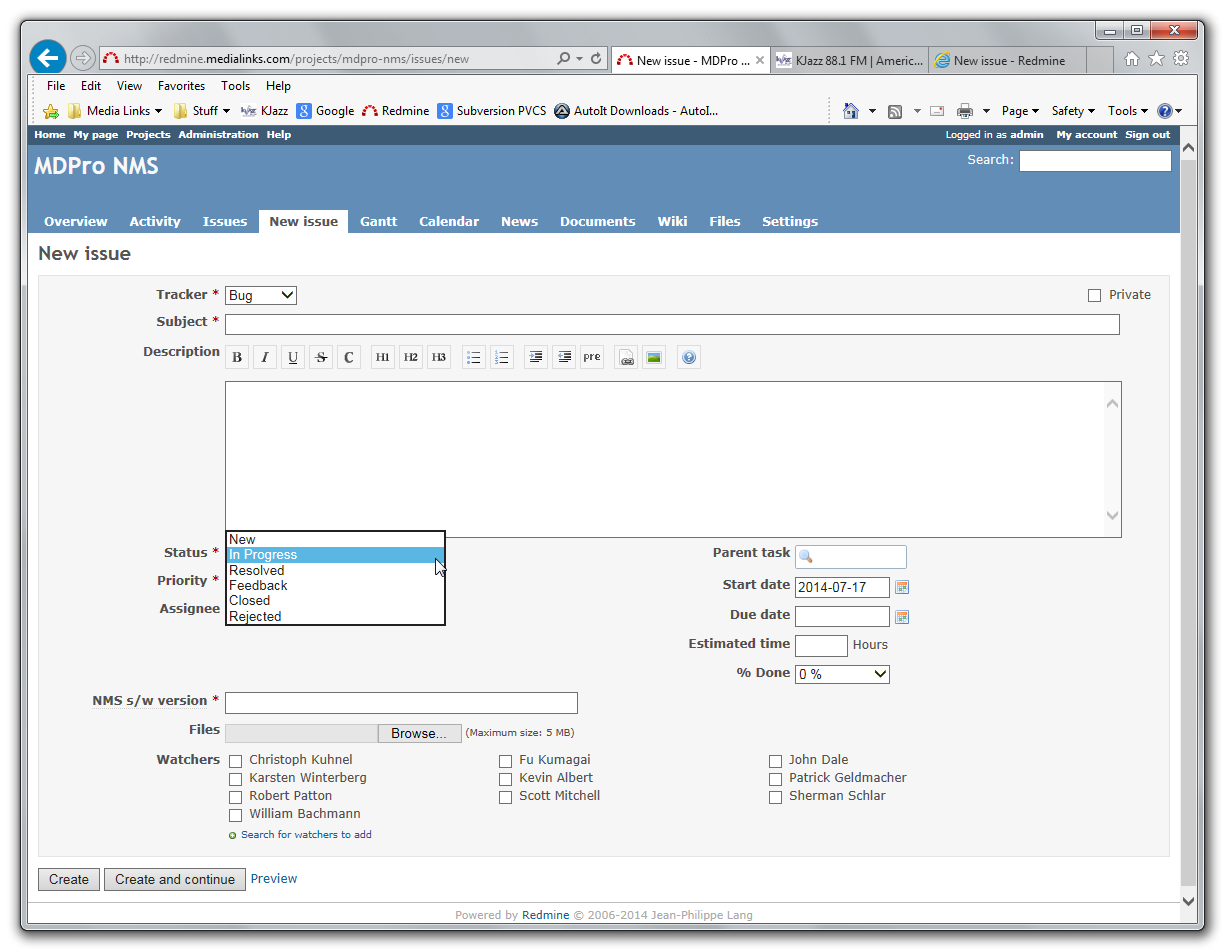This screenshot has height=951, width=1225.
Task: Insert inline code with the C button
Action: click(349, 357)
